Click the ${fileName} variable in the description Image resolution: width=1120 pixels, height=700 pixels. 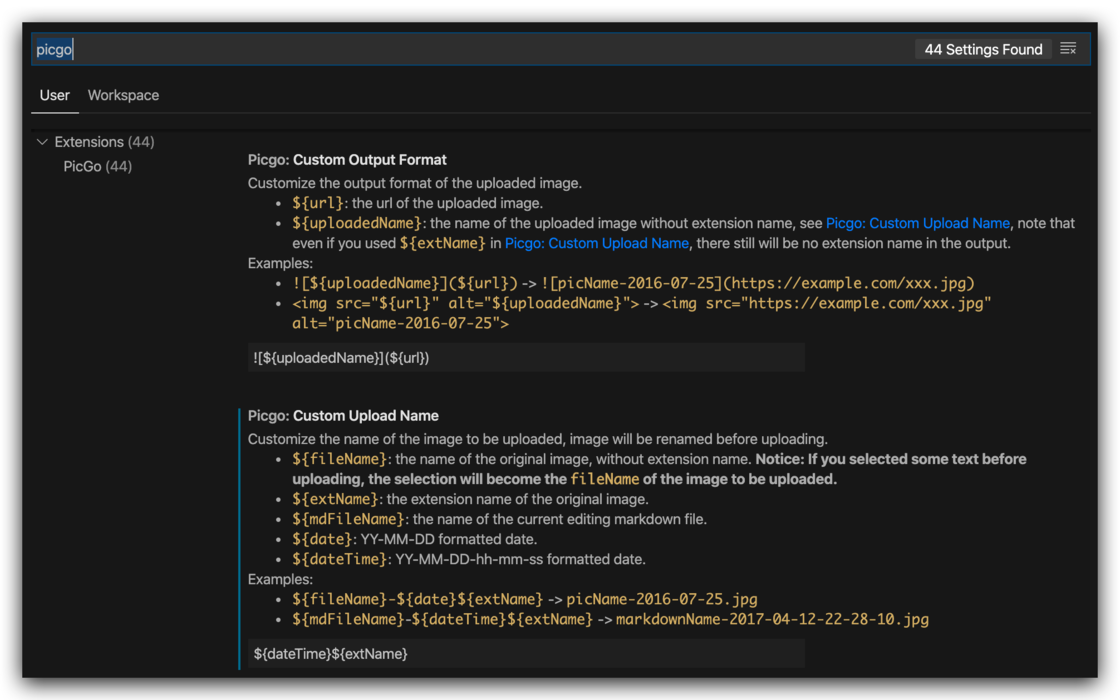[339, 459]
